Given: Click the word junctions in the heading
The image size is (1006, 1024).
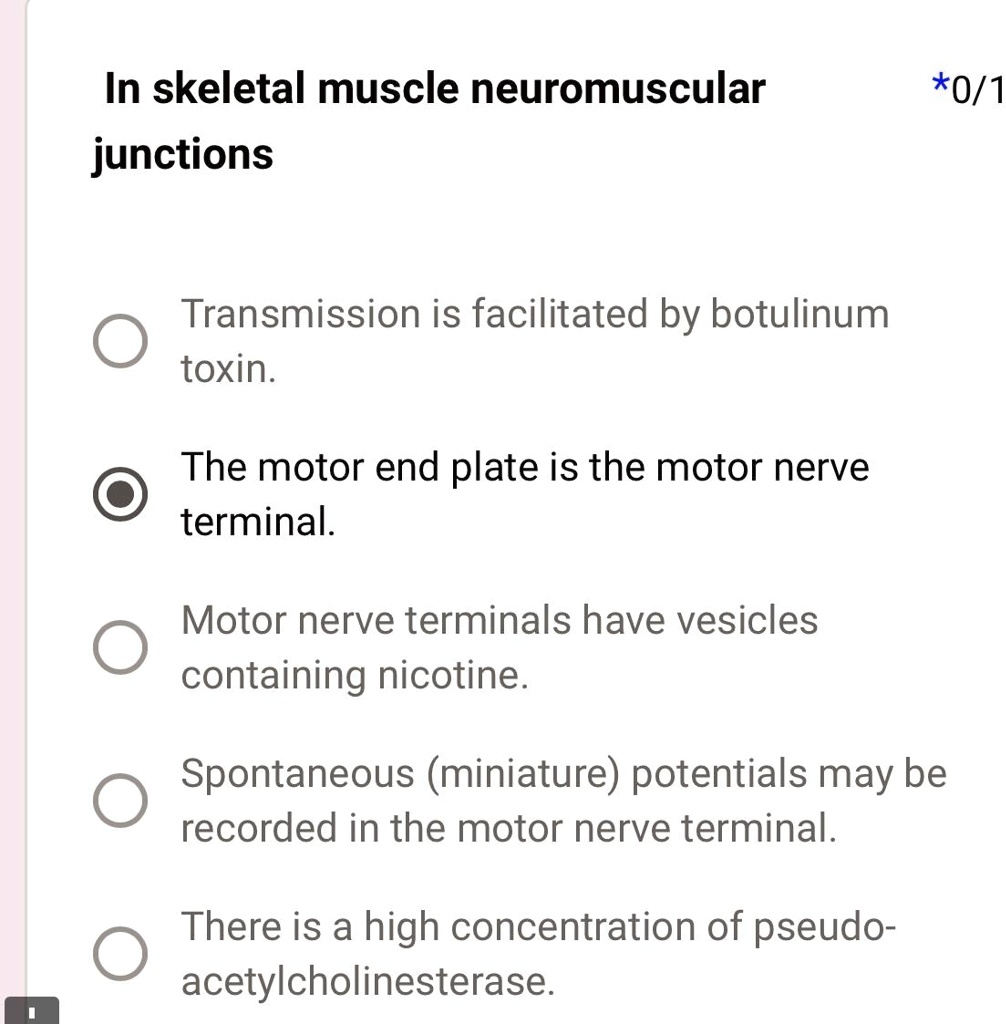Looking at the screenshot, I should [x=182, y=153].
